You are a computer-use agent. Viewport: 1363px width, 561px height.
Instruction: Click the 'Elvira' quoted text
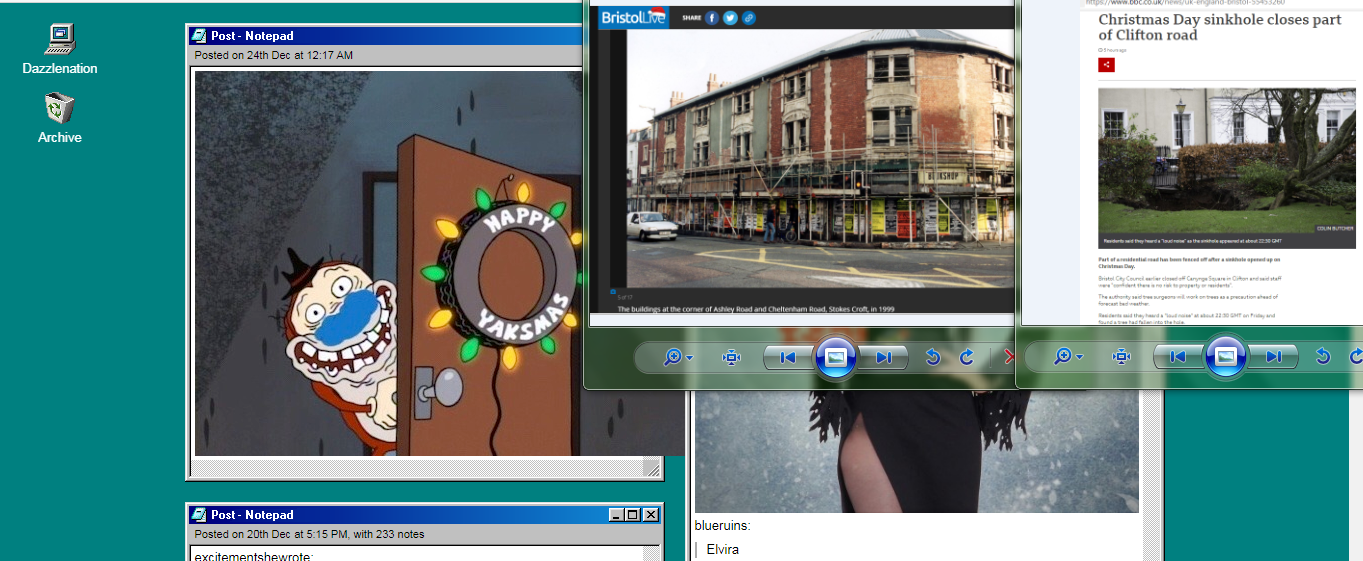(723, 549)
